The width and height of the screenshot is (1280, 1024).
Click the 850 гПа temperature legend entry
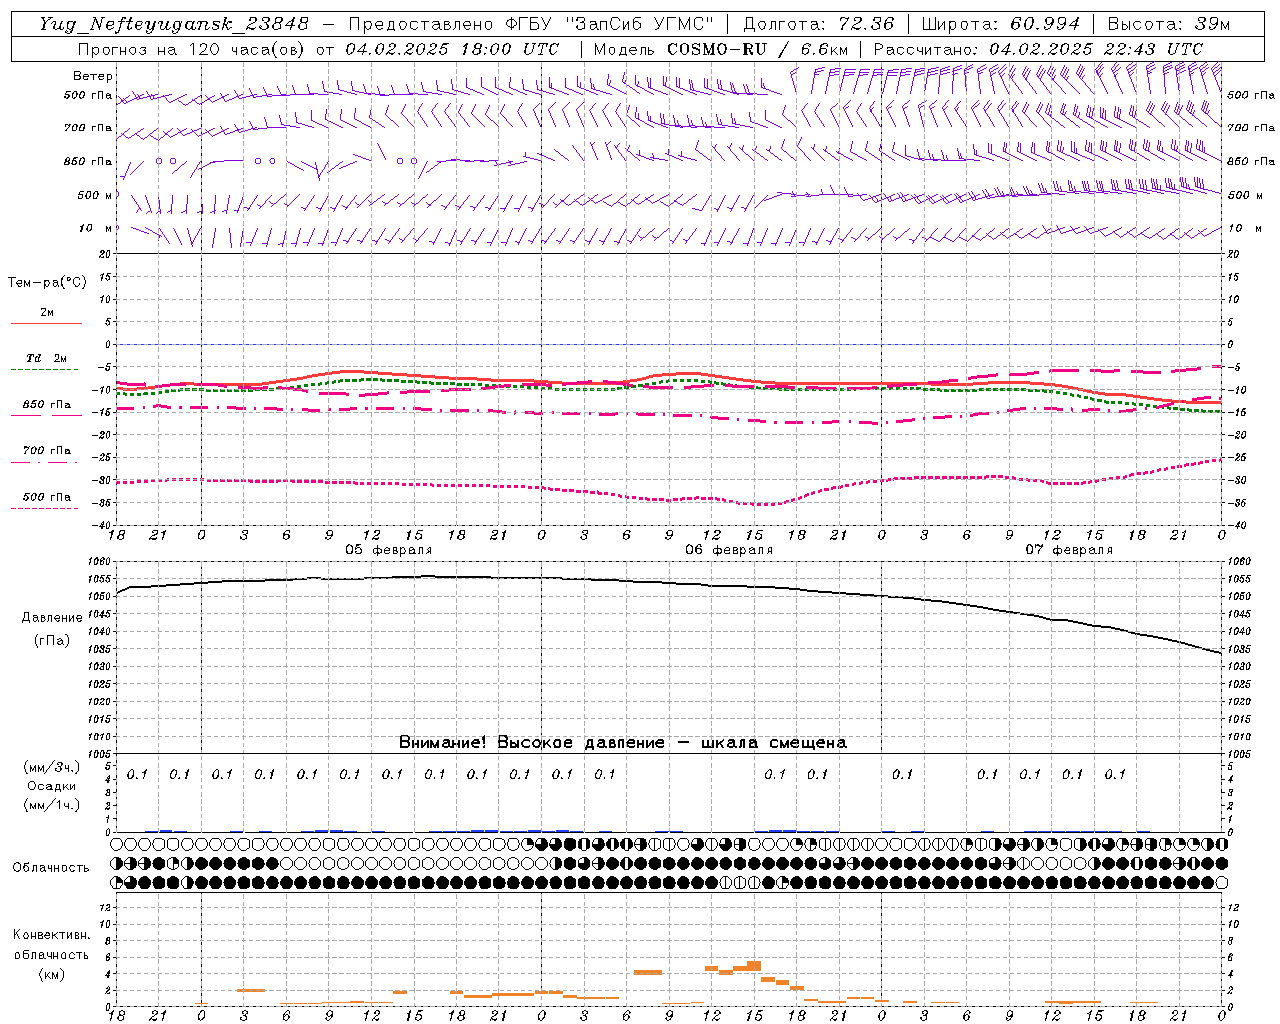[x=47, y=404]
